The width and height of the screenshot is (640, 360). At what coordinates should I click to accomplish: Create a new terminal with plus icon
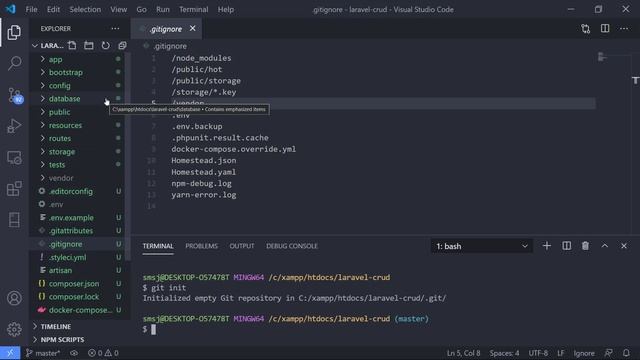(x=547, y=246)
